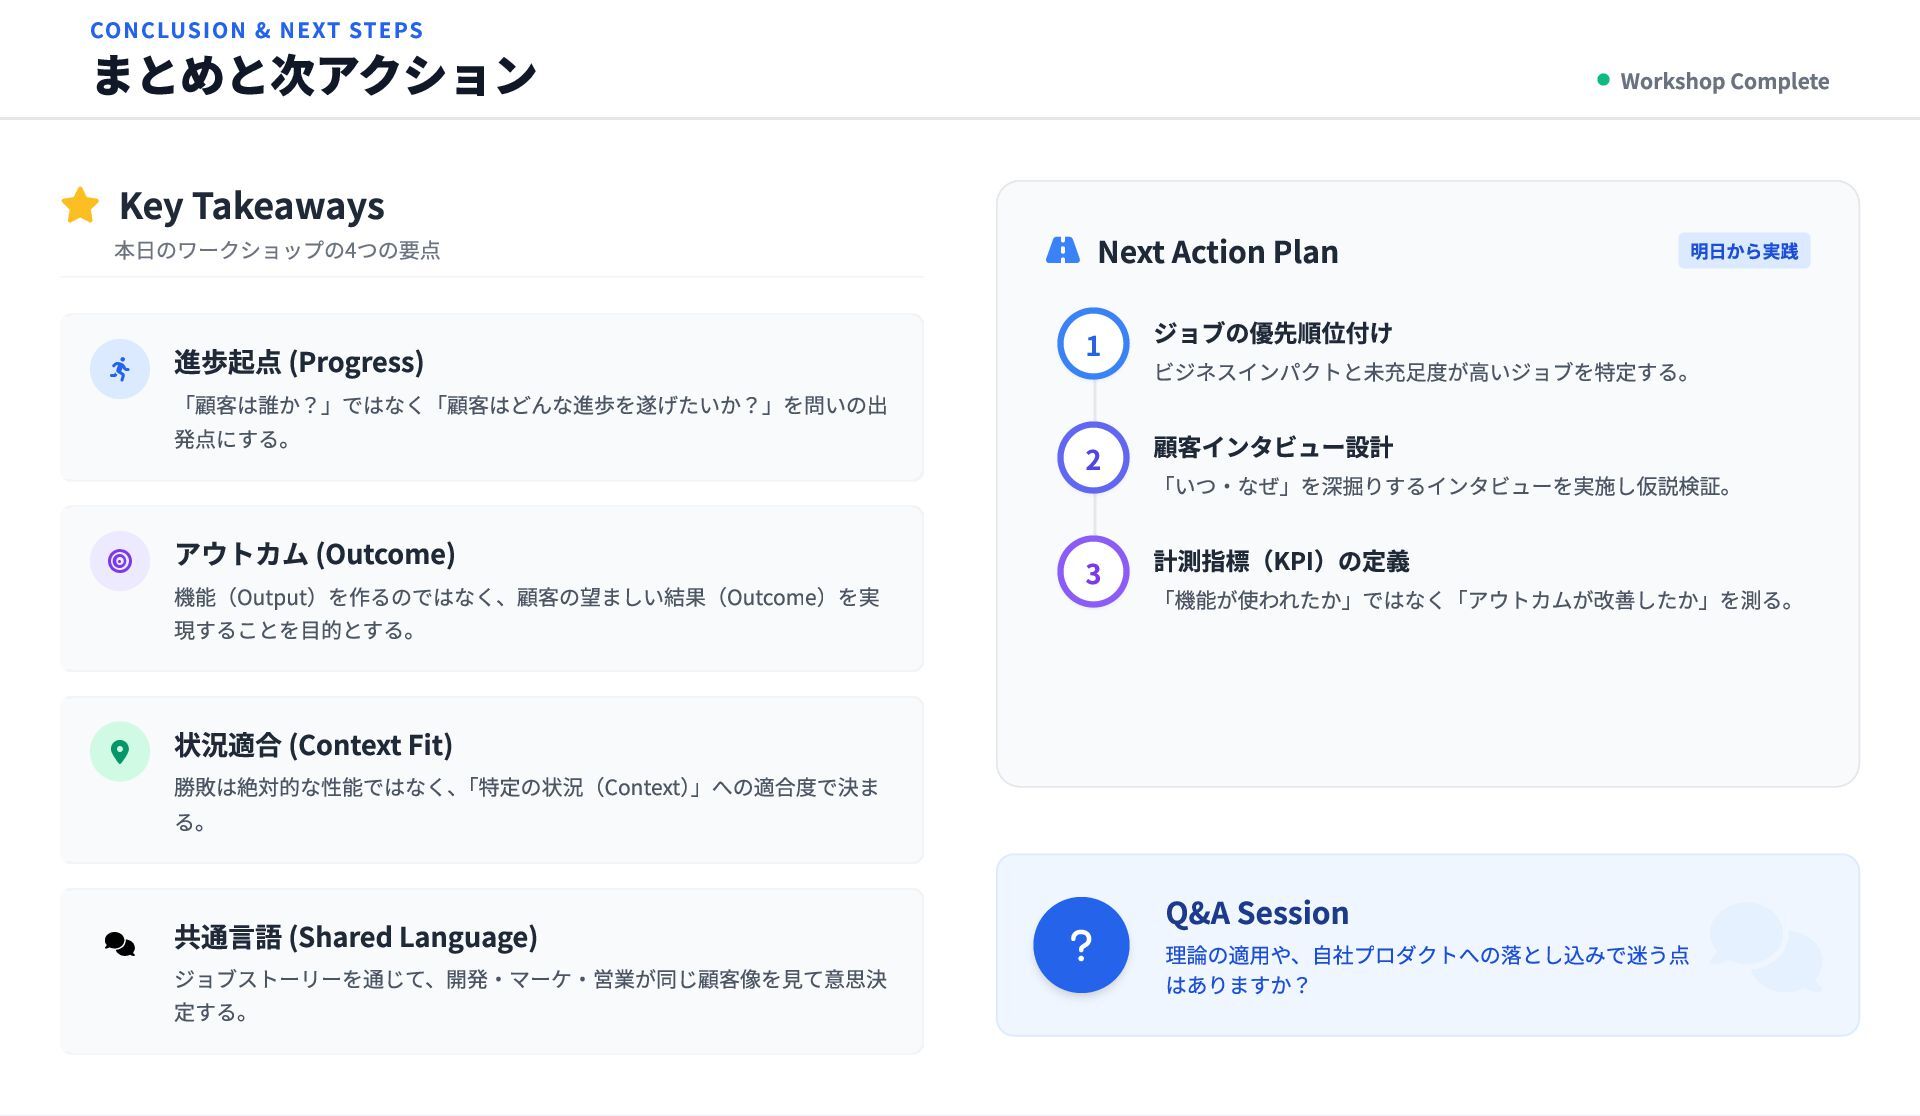Screen dimensions: 1920x1116
Task: Click the blue question mark circle icon
Action: 1081,945
